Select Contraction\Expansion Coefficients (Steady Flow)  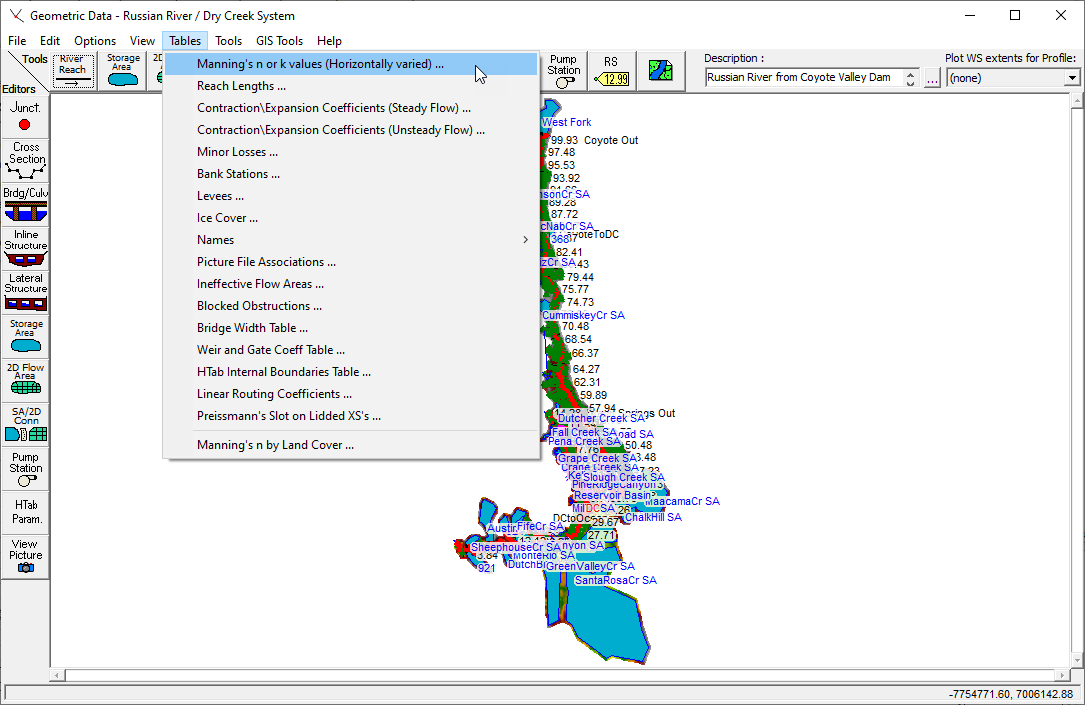352,108
